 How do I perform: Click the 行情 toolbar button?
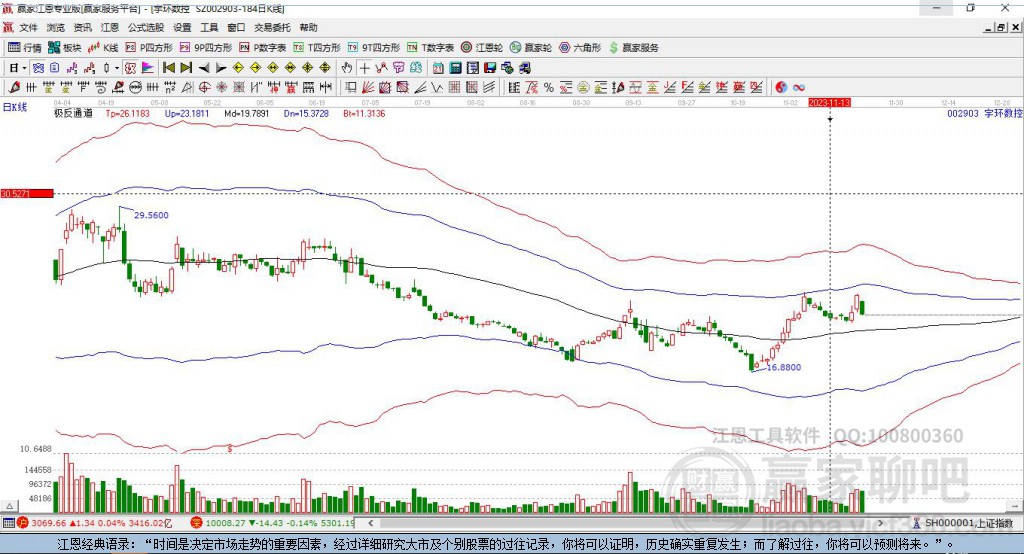tap(25, 48)
